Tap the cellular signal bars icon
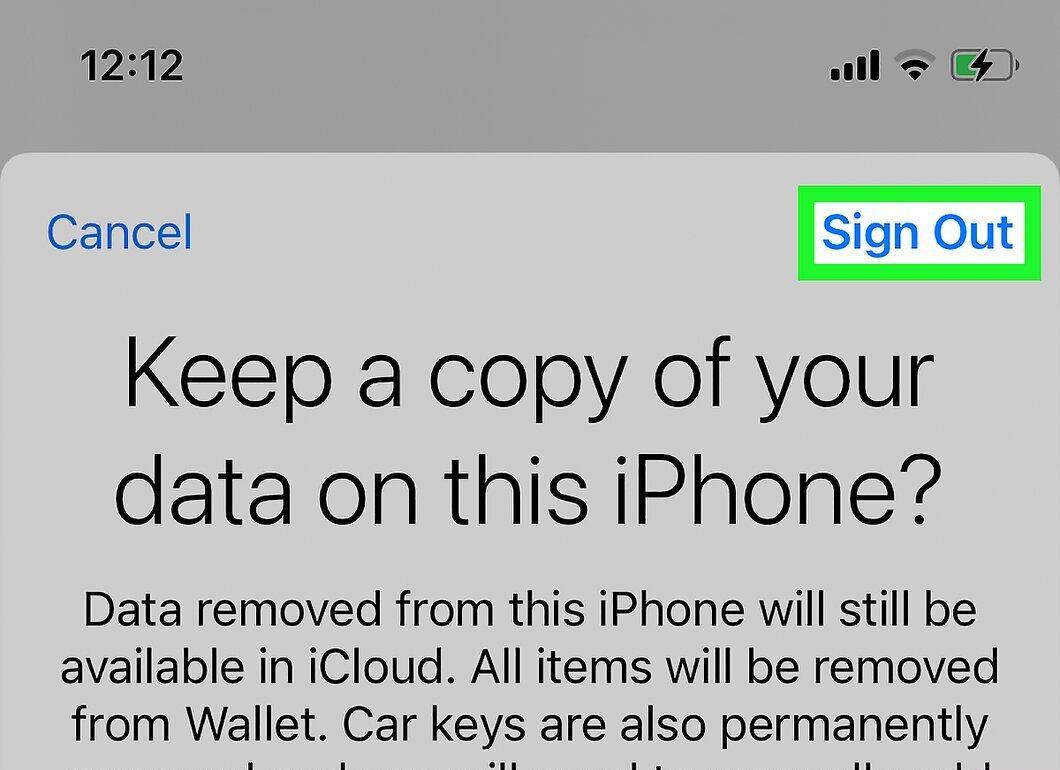This screenshot has height=770, width=1060. click(854, 66)
